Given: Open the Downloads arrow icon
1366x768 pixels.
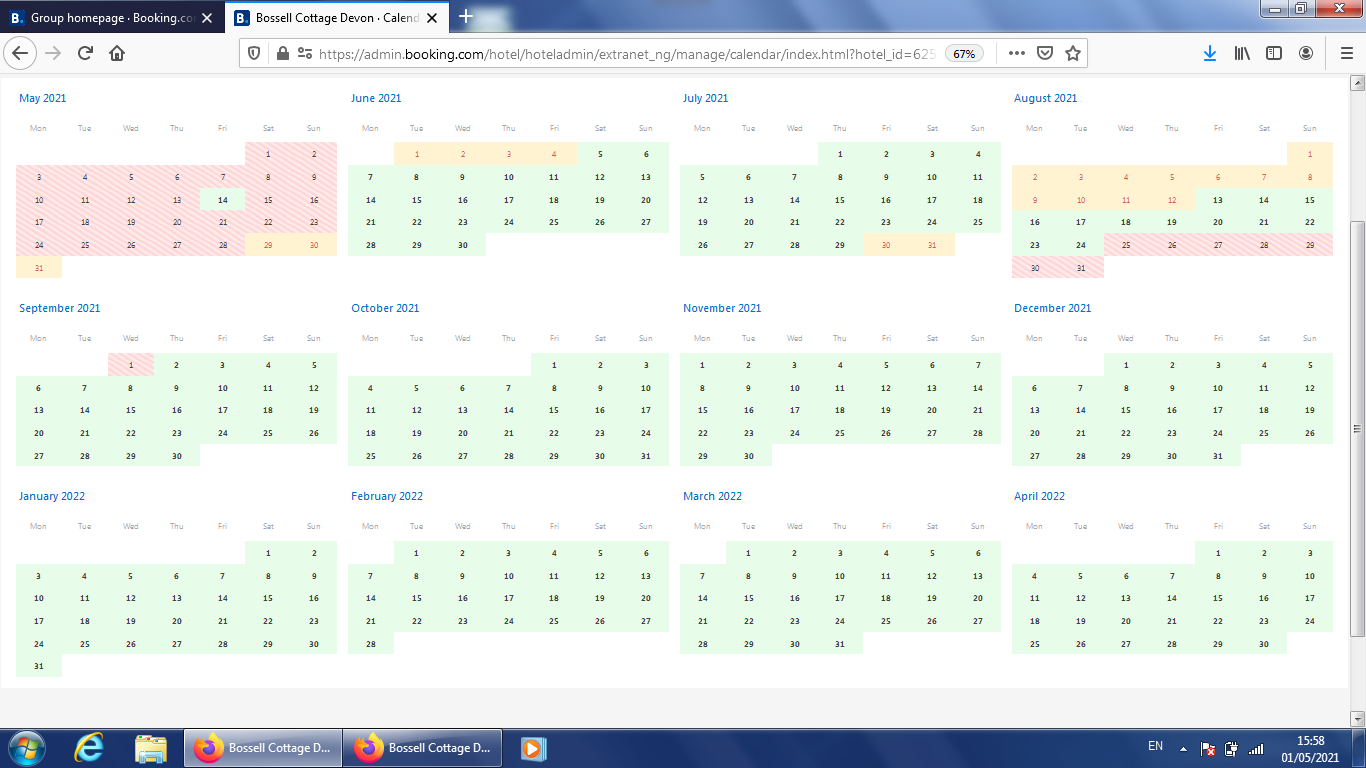Looking at the screenshot, I should [x=1210, y=54].
